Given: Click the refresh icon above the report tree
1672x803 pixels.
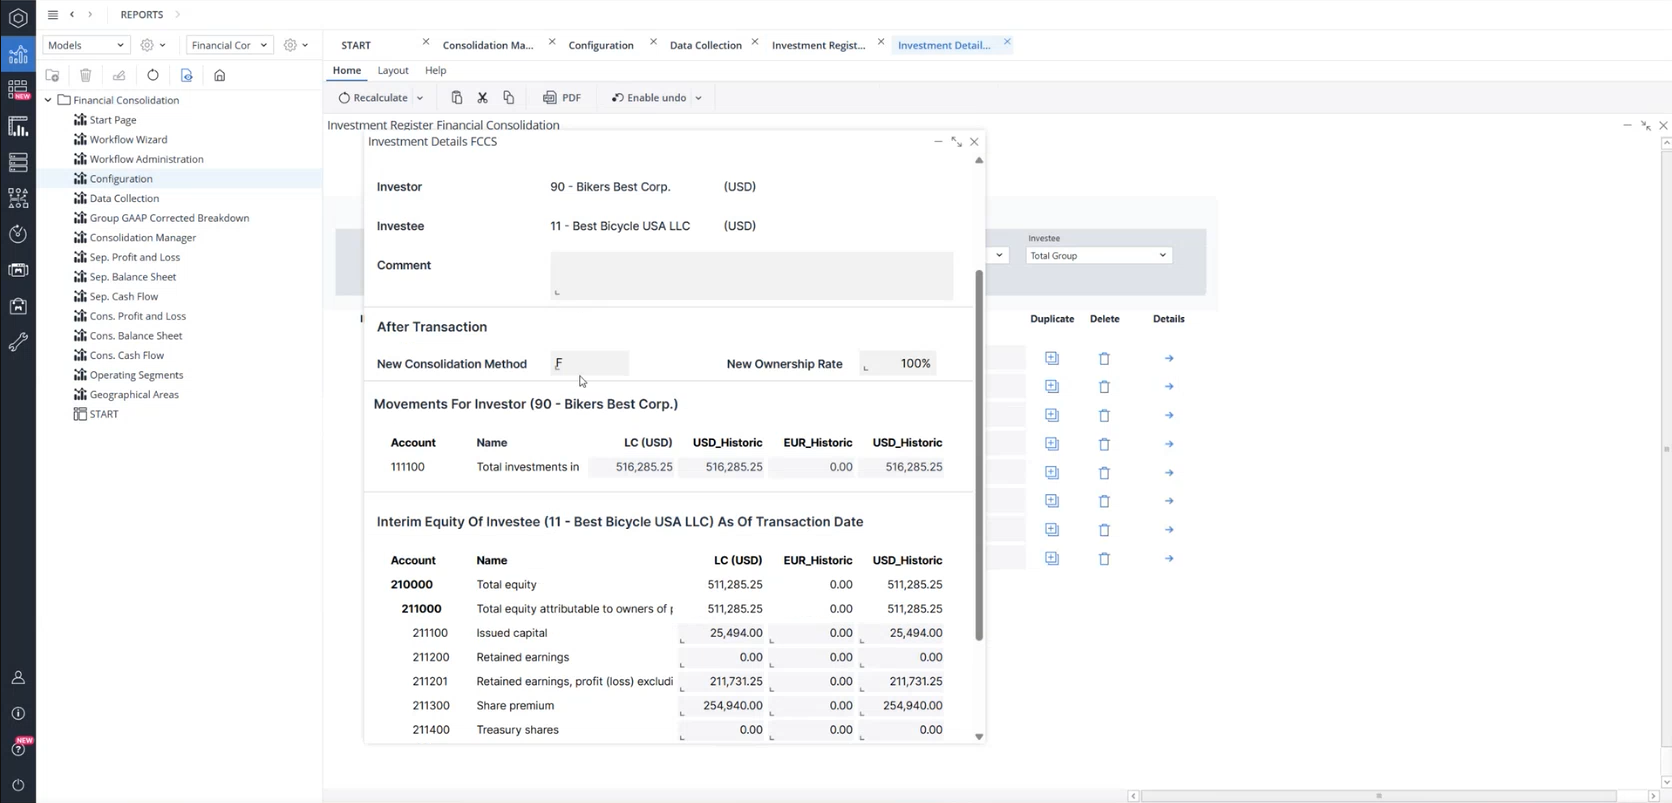Looking at the screenshot, I should 153,75.
